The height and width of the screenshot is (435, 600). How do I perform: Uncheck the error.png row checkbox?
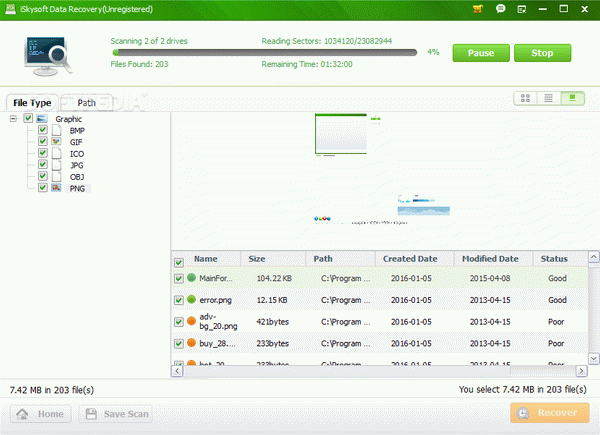point(179,300)
